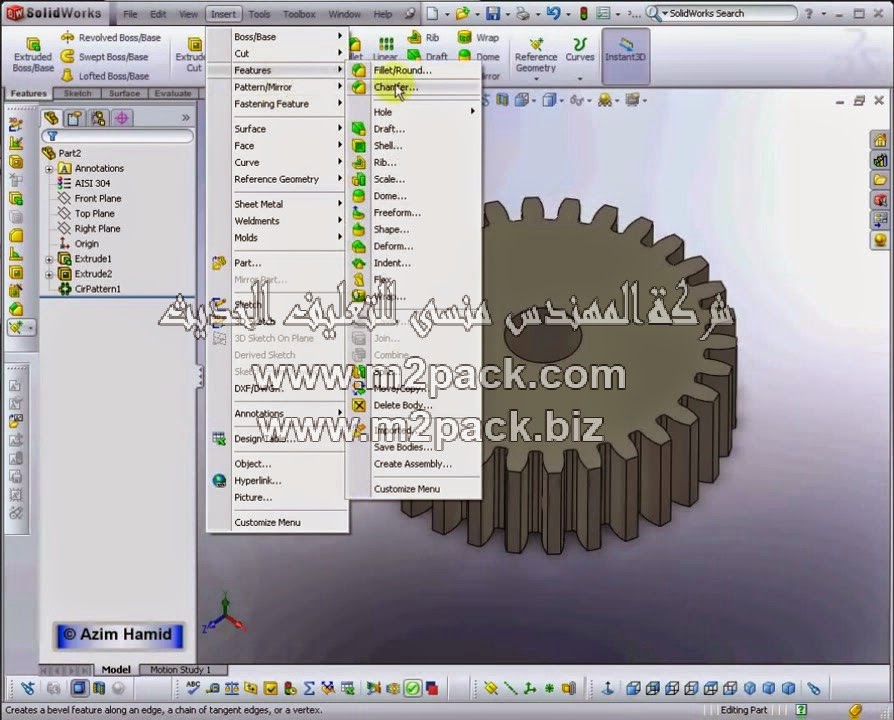Expand the Hole submenu

pos(414,112)
